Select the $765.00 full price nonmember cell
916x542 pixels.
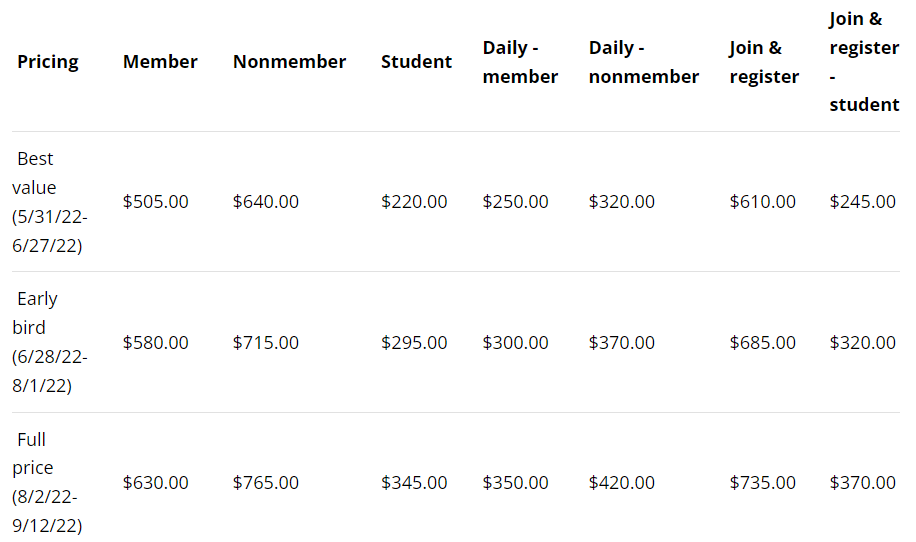click(x=265, y=483)
